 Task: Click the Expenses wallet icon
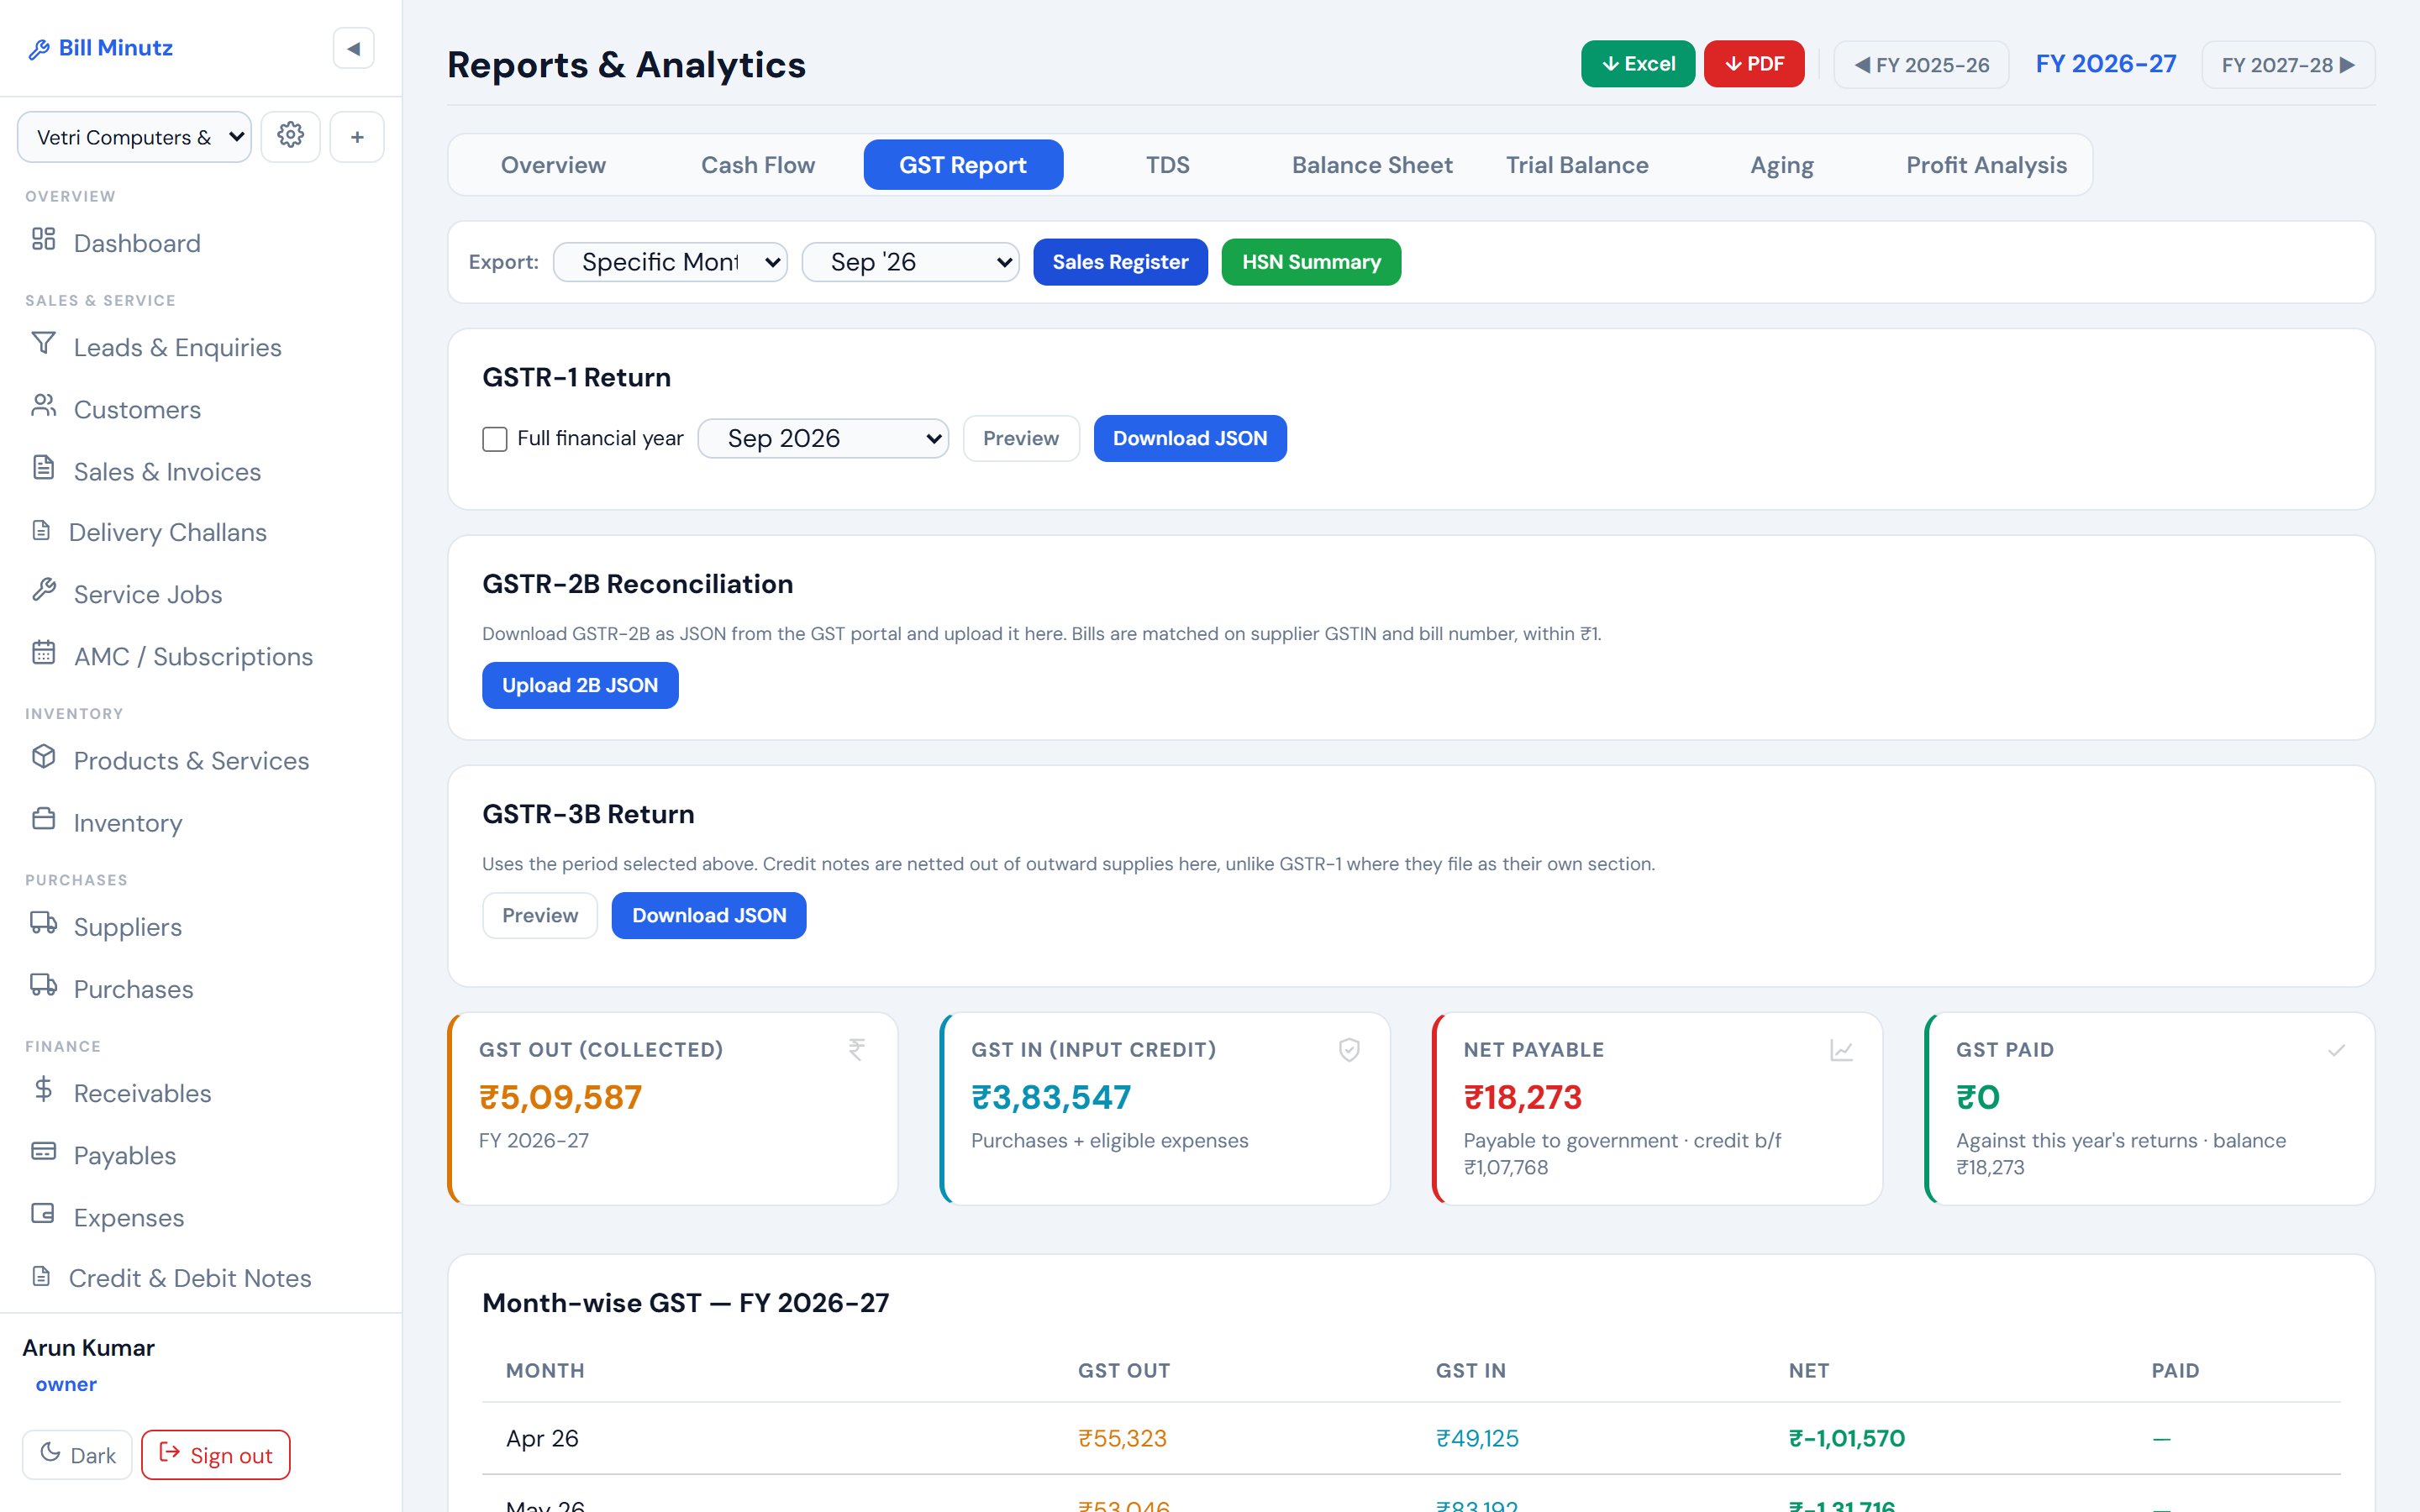tap(43, 1213)
